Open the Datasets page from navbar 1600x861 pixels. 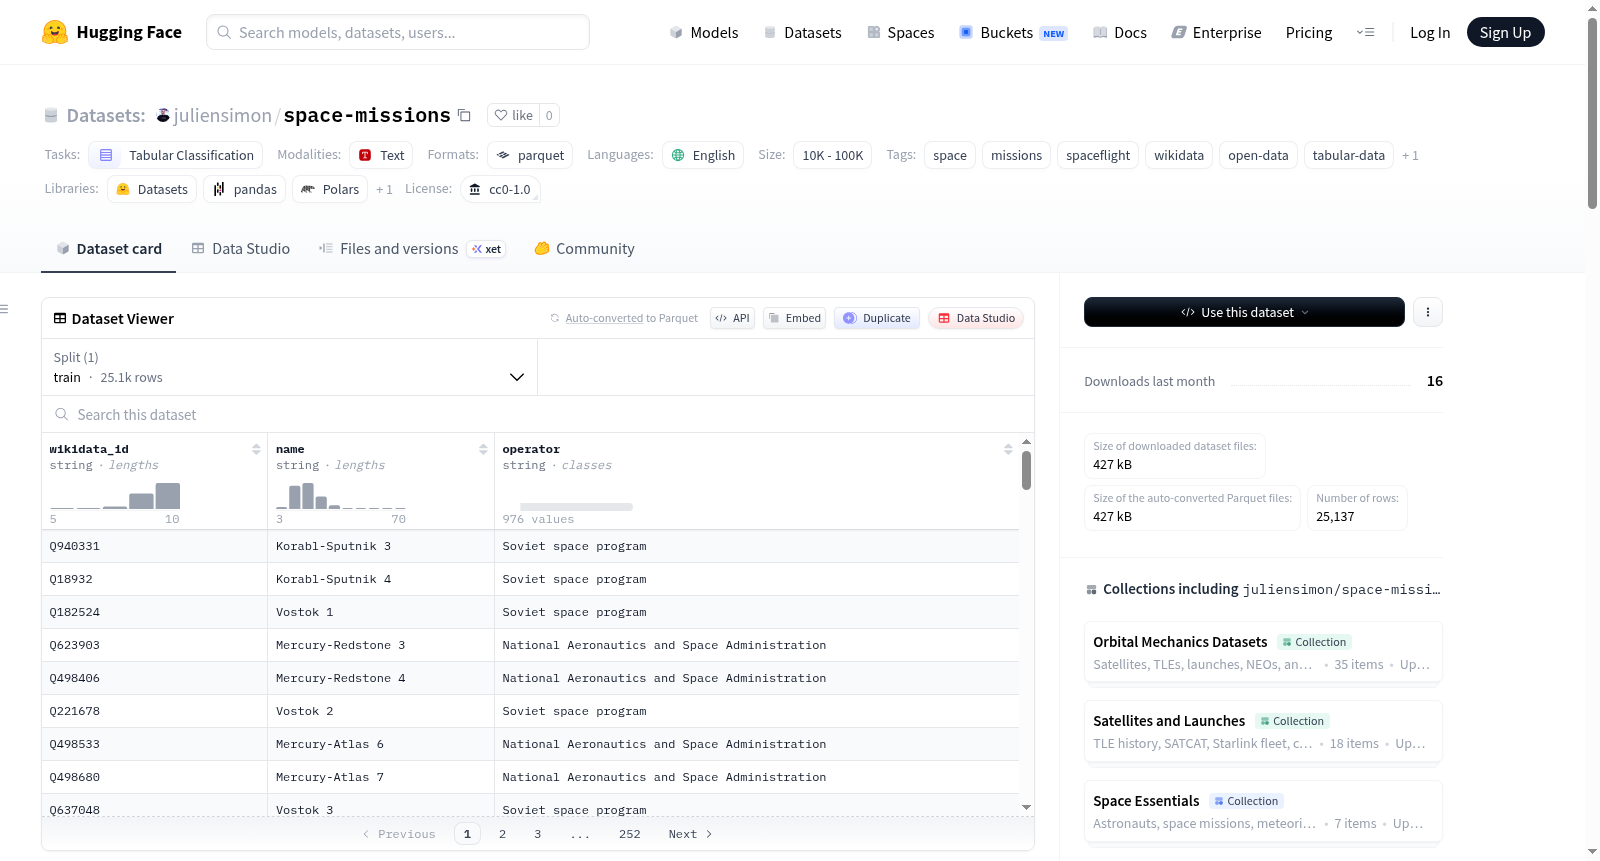pyautogui.click(x=802, y=32)
